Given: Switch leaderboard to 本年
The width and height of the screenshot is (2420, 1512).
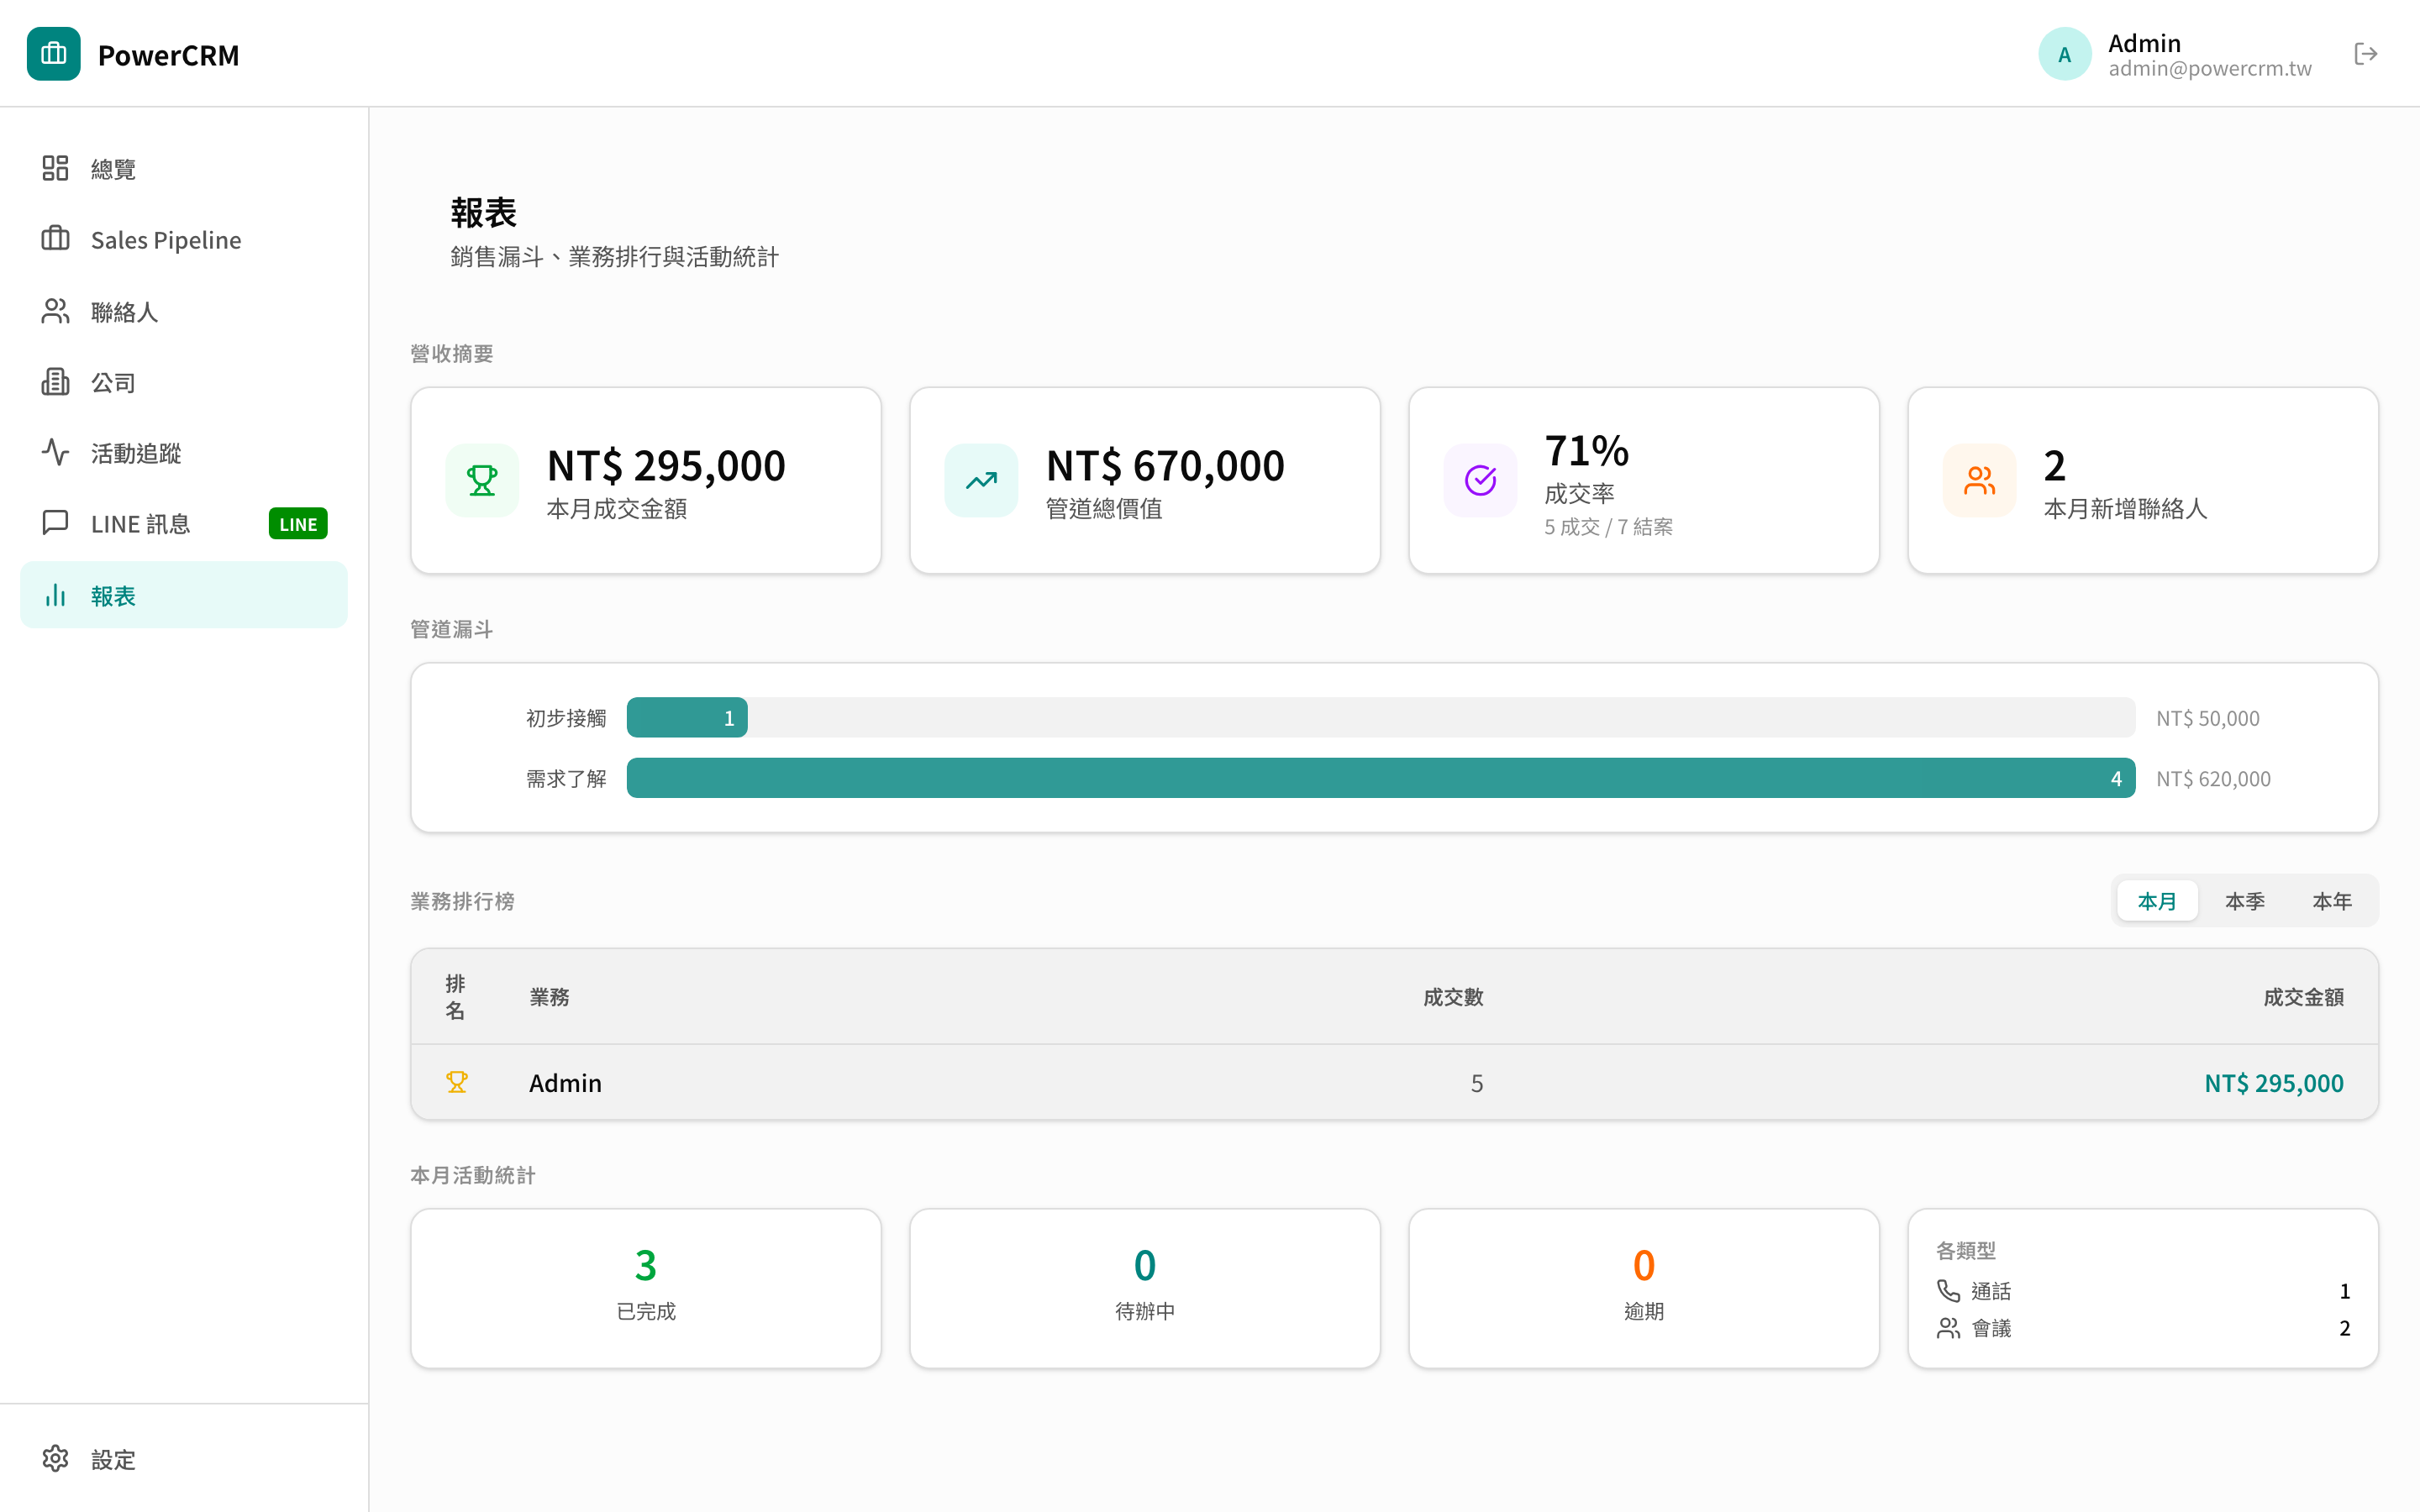Looking at the screenshot, I should click(2331, 901).
